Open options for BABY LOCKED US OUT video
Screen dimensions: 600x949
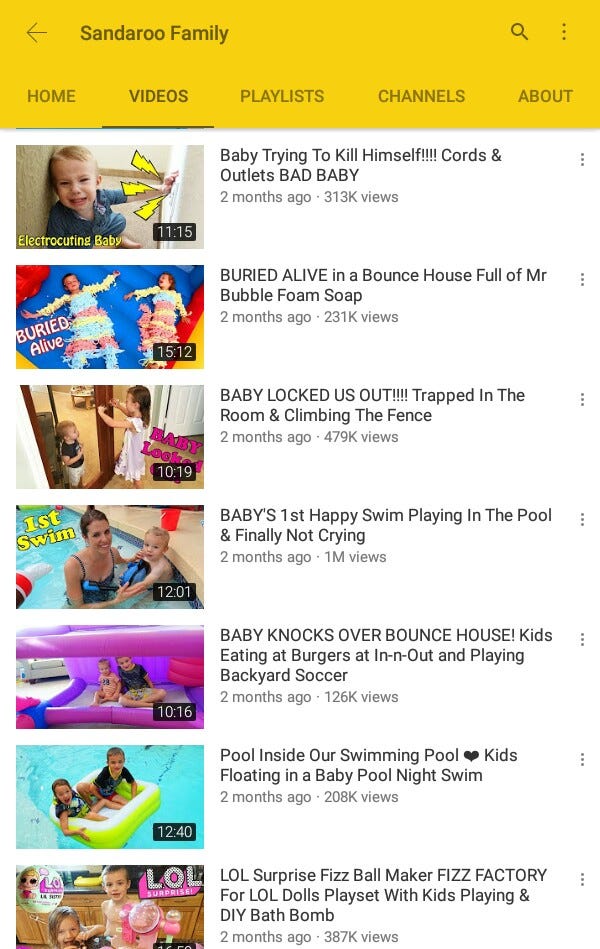tap(582, 399)
